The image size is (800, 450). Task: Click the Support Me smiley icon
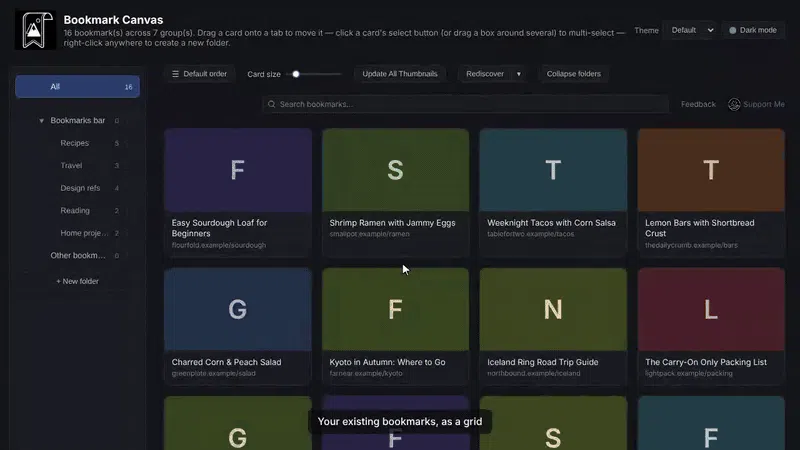coord(734,104)
